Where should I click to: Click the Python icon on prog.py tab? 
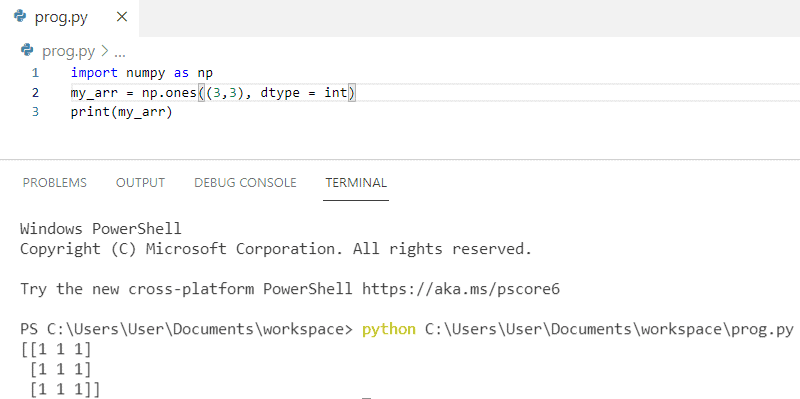(20, 17)
